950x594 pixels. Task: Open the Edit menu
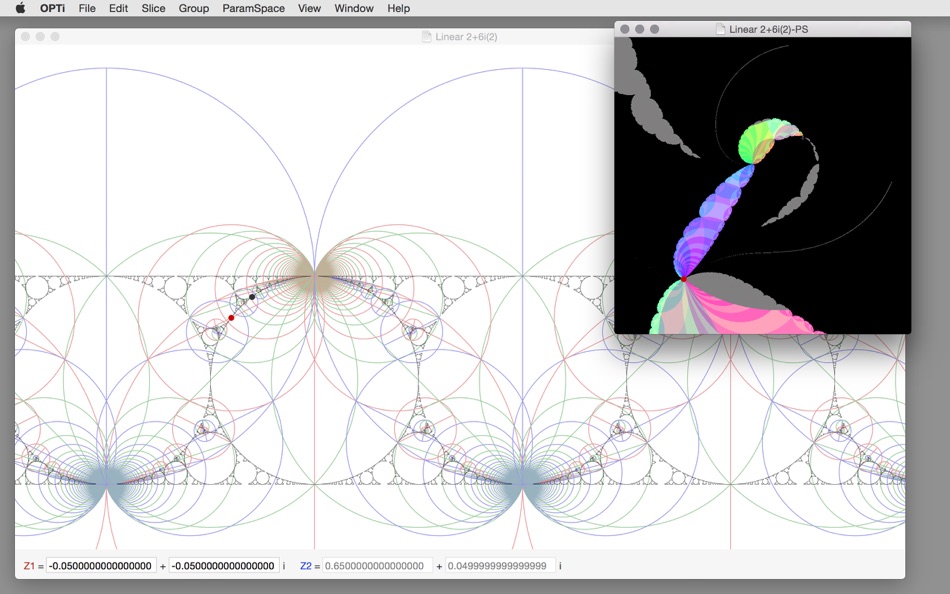click(x=118, y=8)
